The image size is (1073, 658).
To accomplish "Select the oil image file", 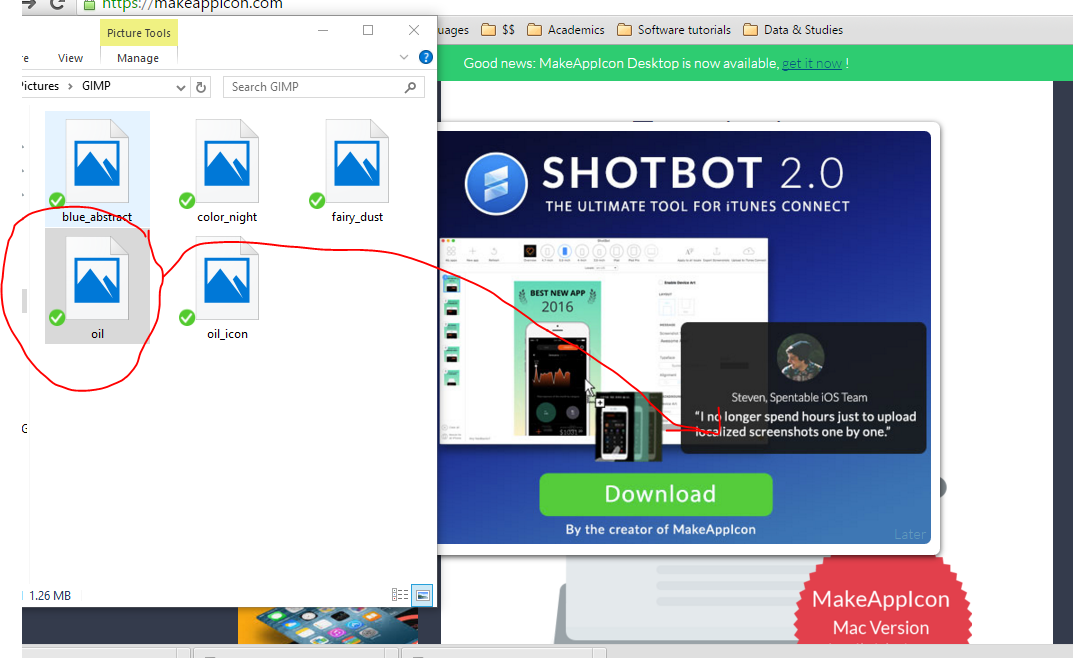I will point(97,286).
